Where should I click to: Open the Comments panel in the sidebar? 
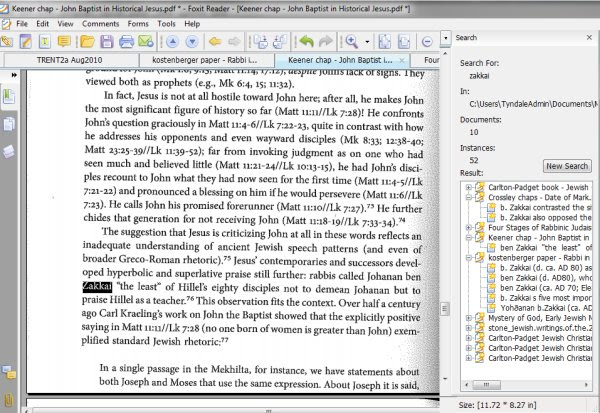pos(8,372)
